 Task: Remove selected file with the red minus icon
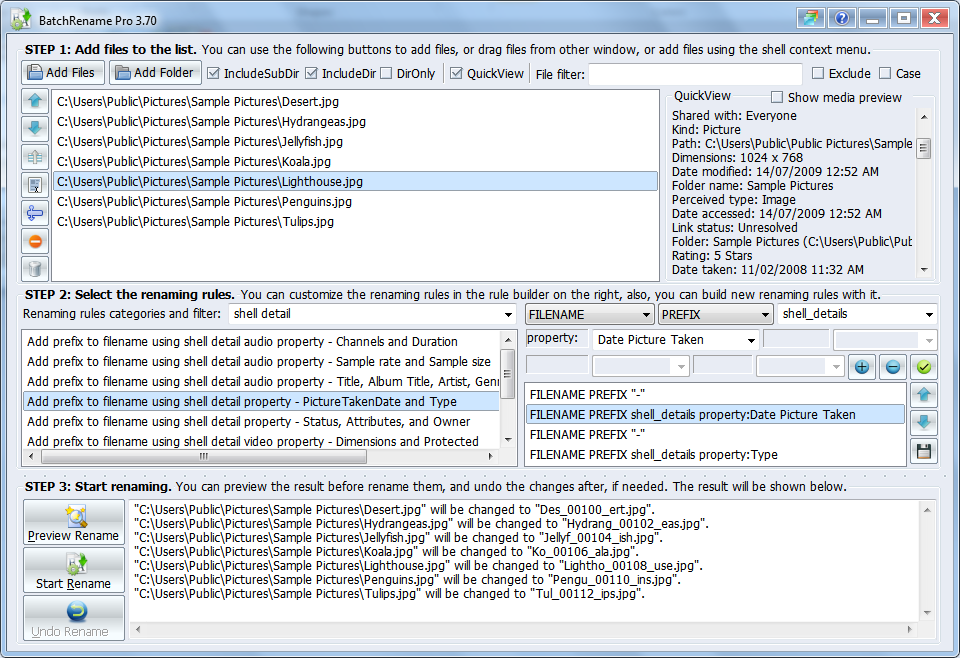point(35,241)
